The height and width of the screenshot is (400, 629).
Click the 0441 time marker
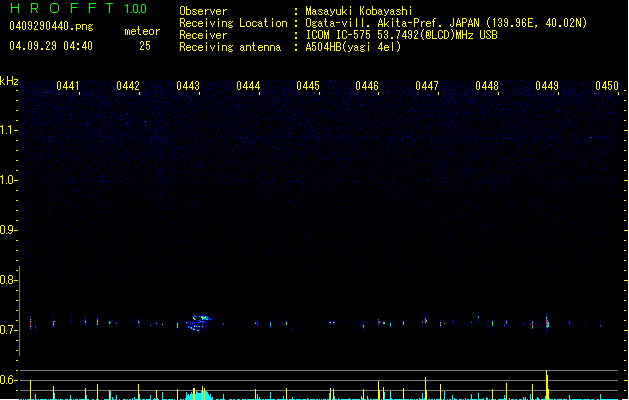coord(68,86)
